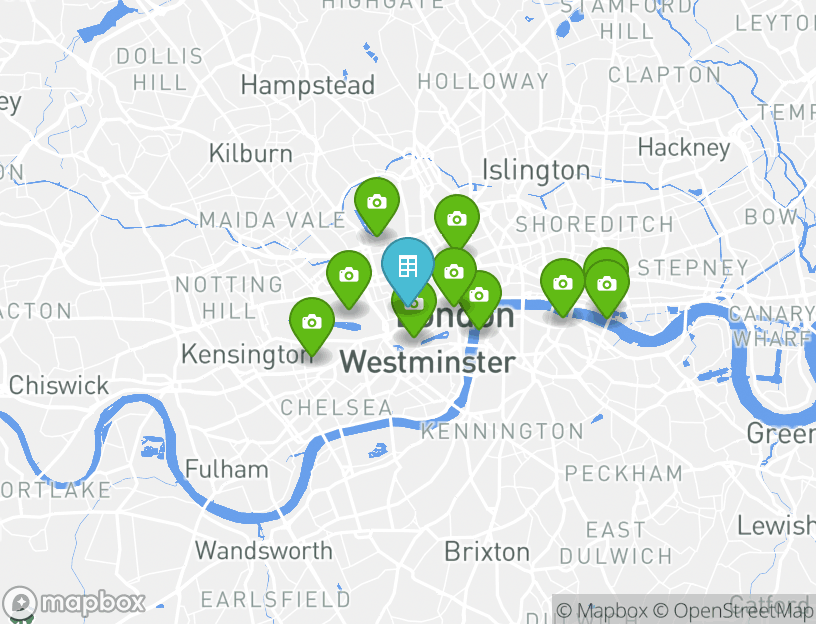Select the camera pin right of Notting Hill
Viewport: 816px width, 624px height.
349,275
